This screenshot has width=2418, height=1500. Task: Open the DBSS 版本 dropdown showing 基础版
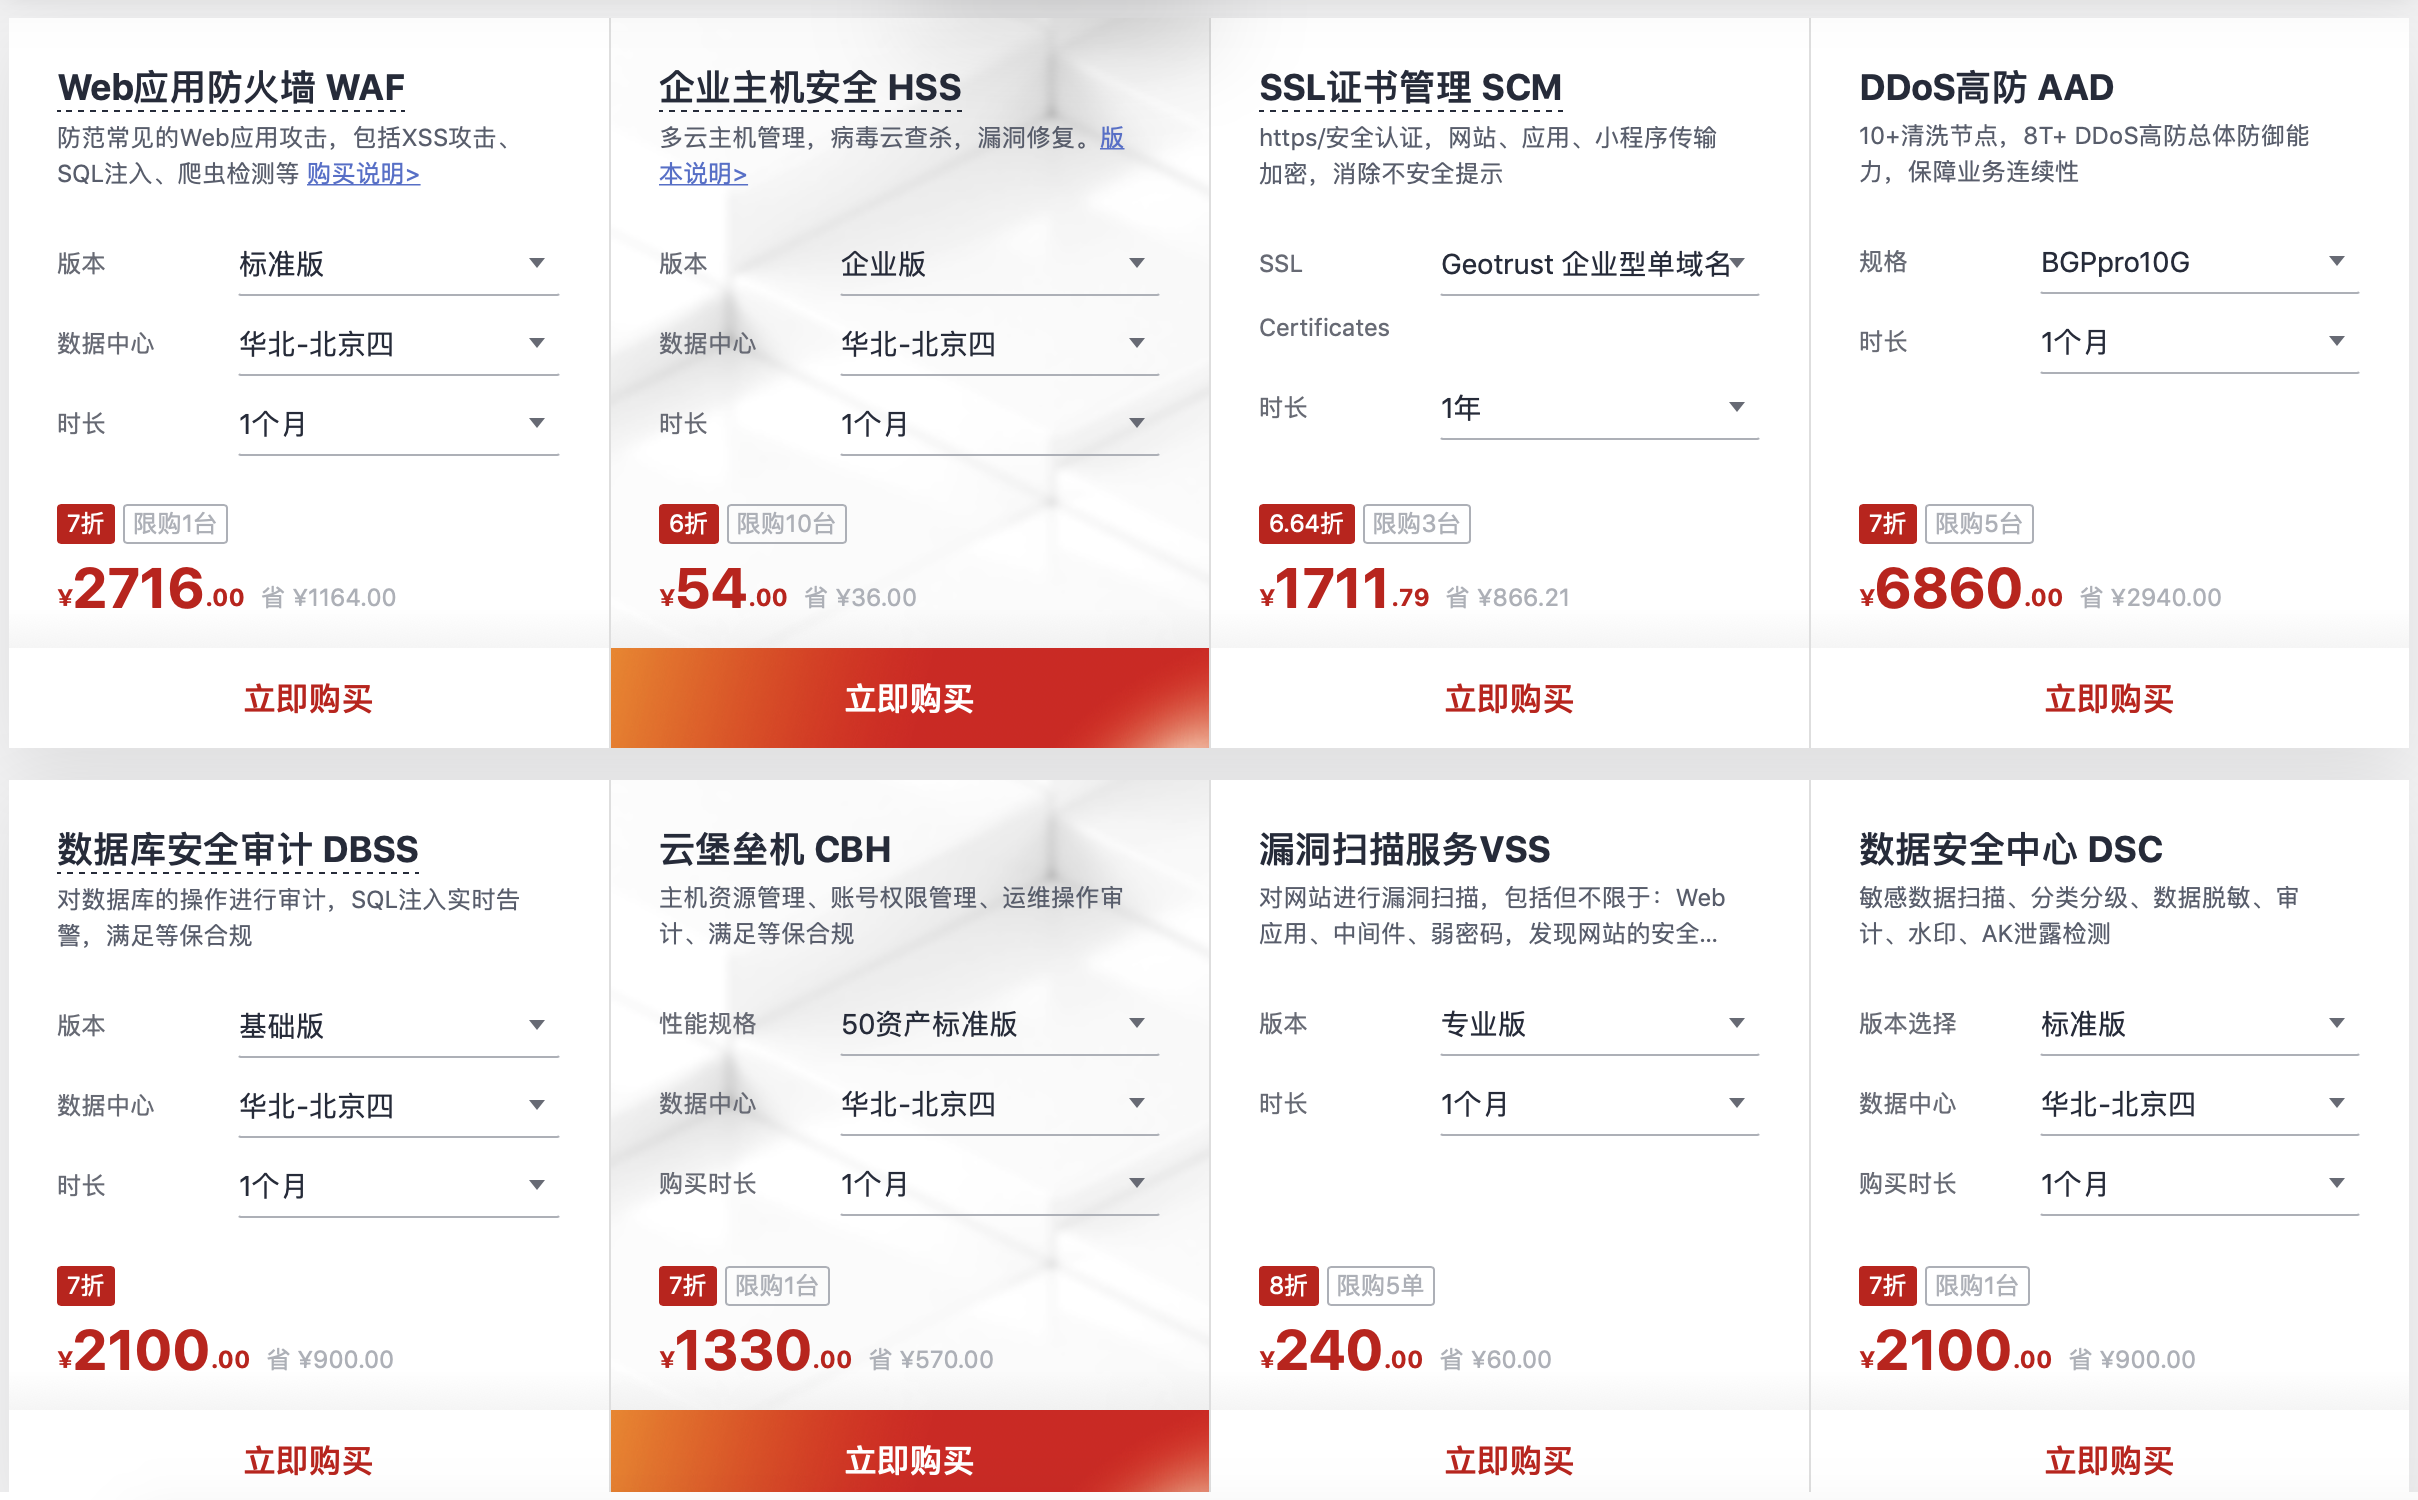coord(397,1025)
